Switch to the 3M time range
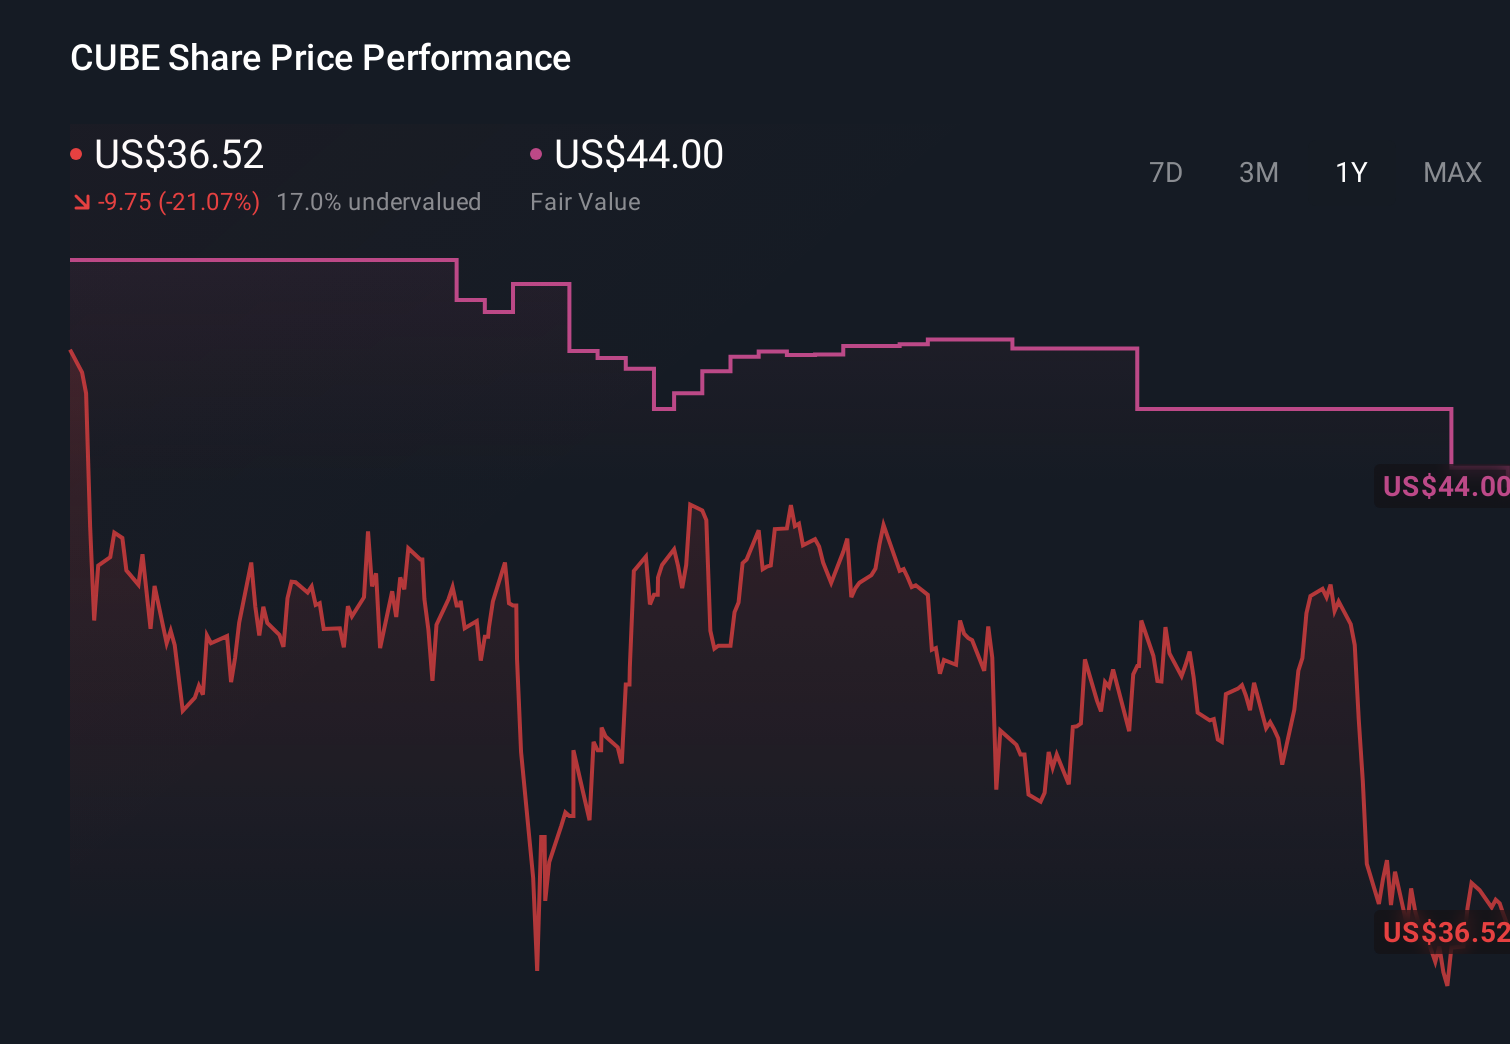 1258,172
